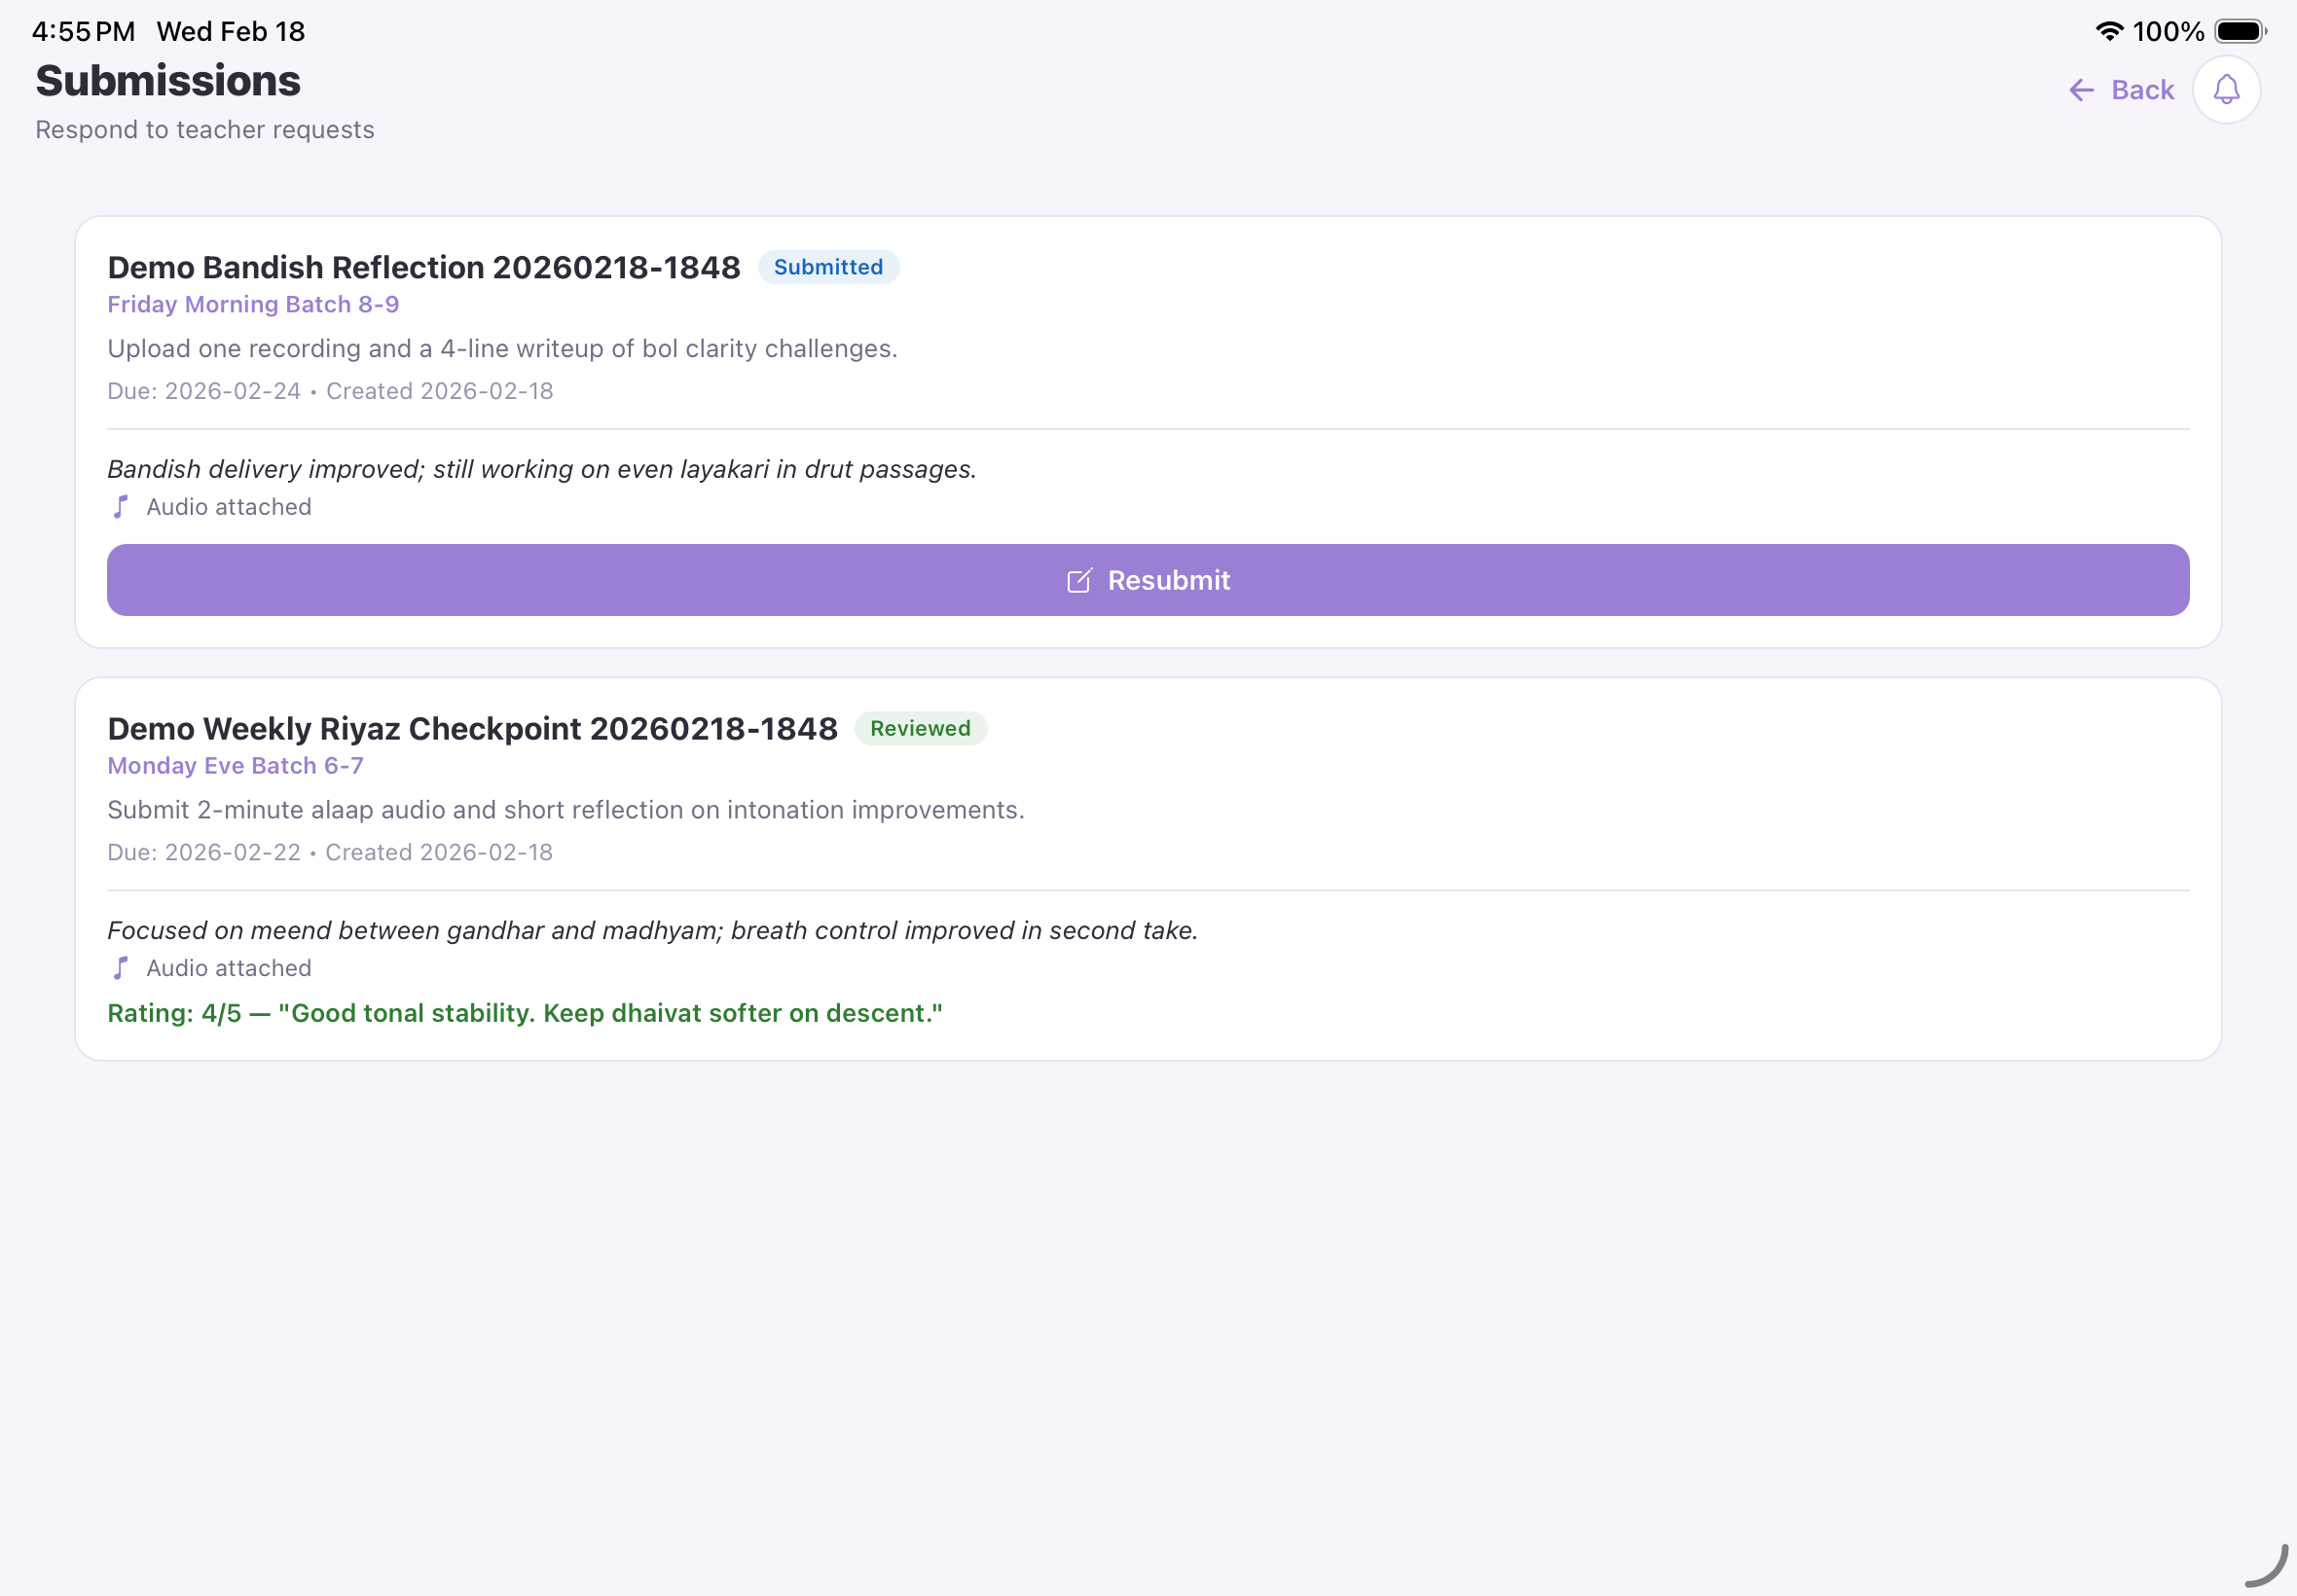
Task: Tap Audio attached label in Riyaz card
Action: coord(229,968)
